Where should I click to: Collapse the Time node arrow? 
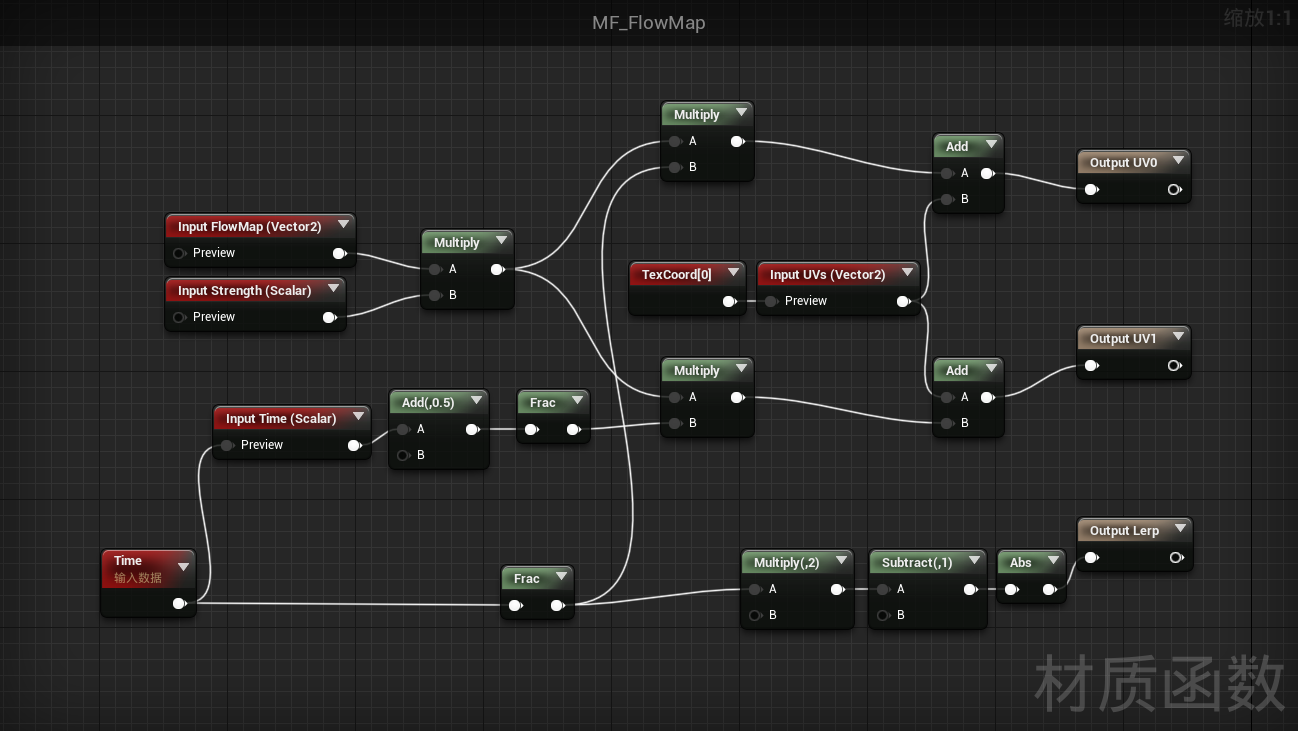click(x=183, y=566)
